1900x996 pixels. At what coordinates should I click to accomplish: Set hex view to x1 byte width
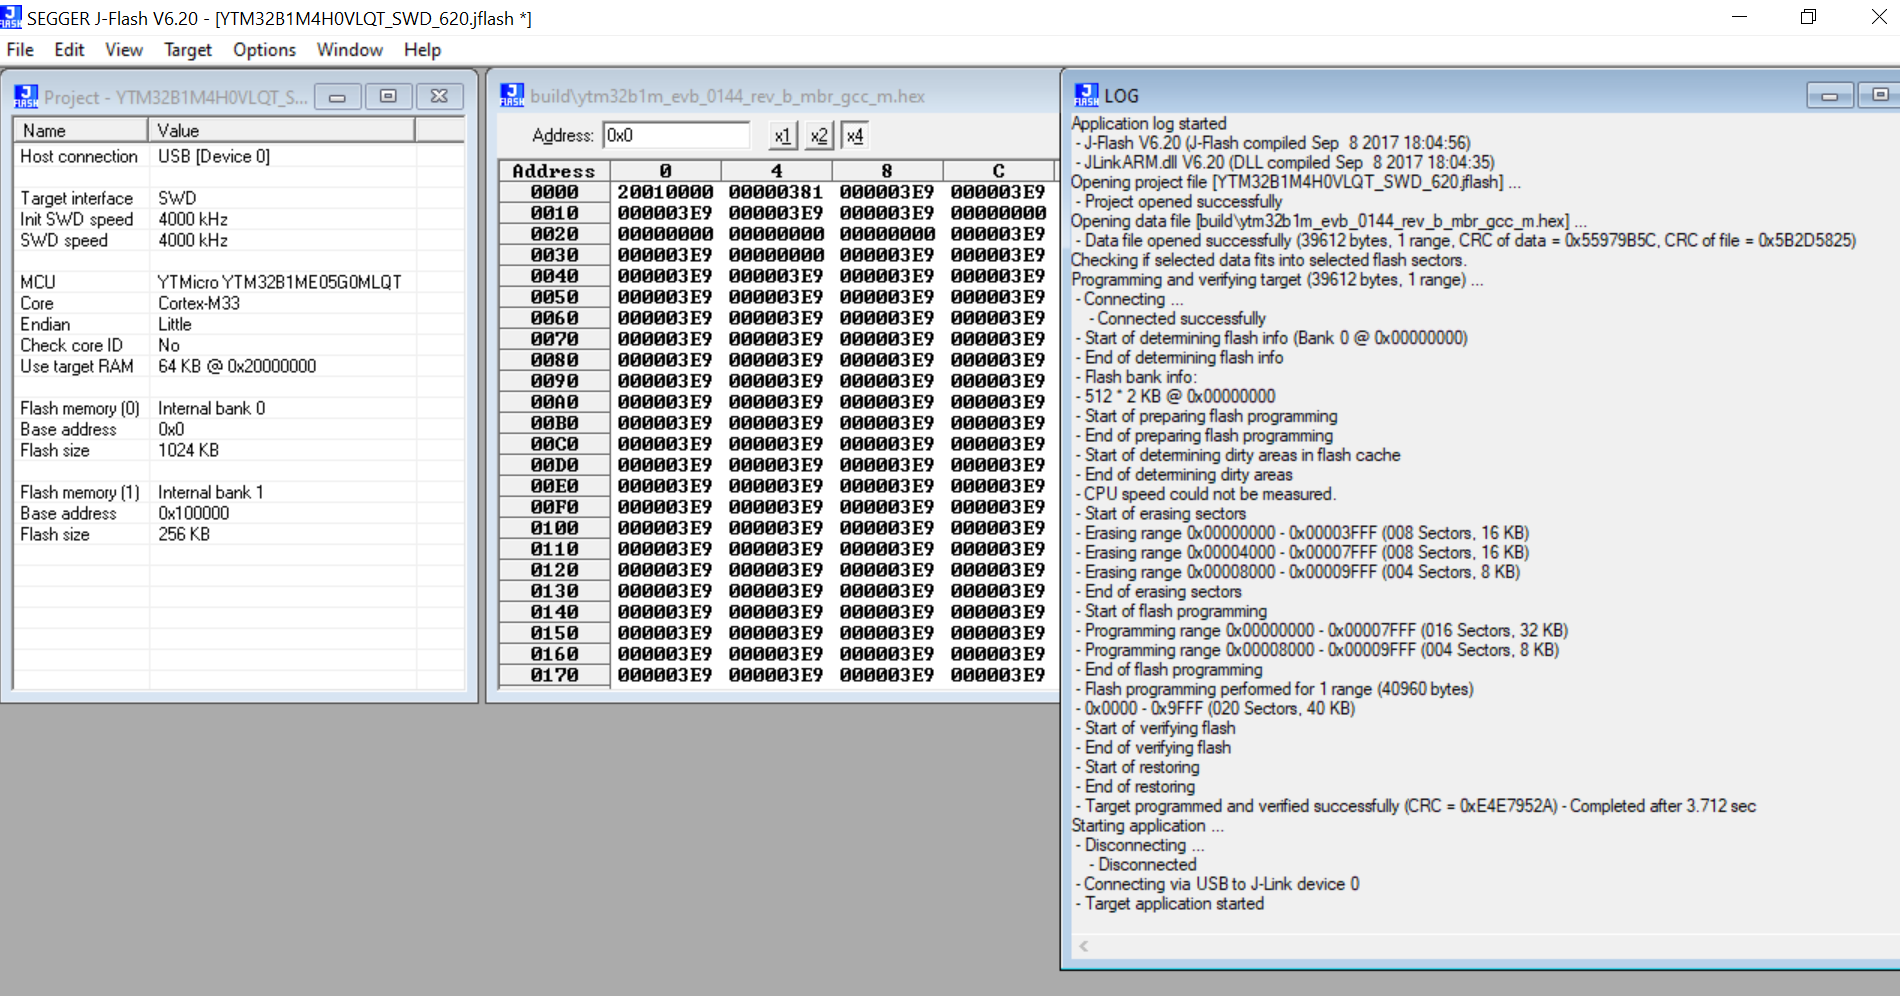782,136
